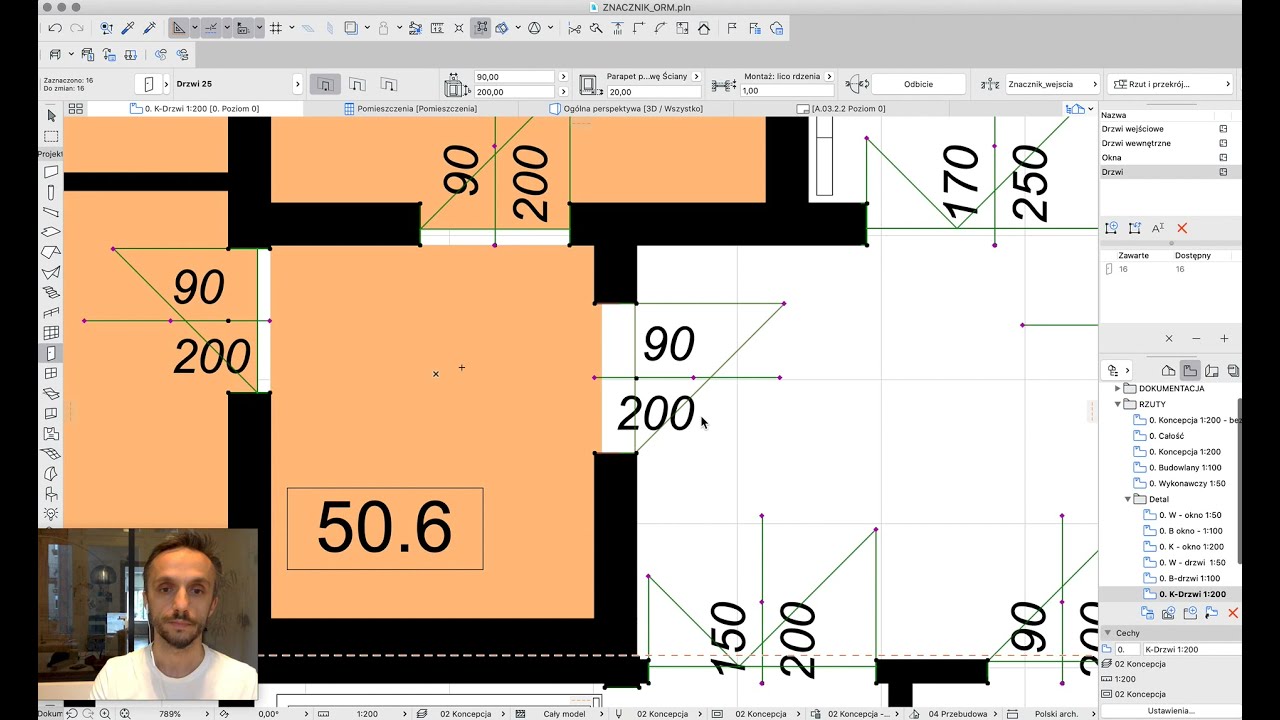Toggle the grid snap icon
The width and height of the screenshot is (1280, 720).
pos(276,28)
